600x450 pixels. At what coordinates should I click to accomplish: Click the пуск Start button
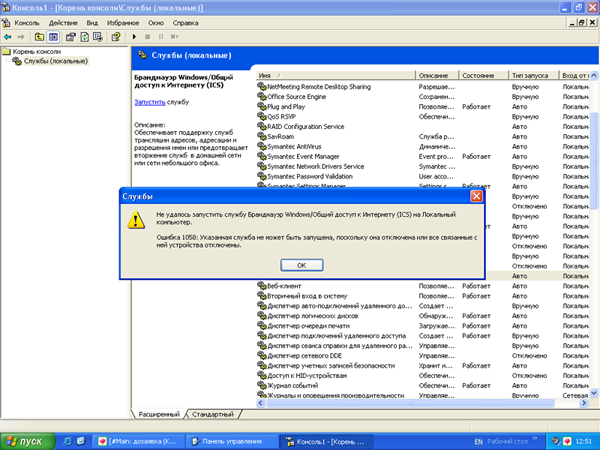[x=28, y=441]
